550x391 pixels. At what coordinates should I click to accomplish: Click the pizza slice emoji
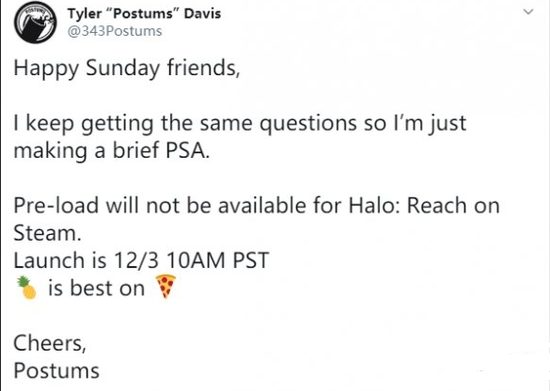coord(166,286)
